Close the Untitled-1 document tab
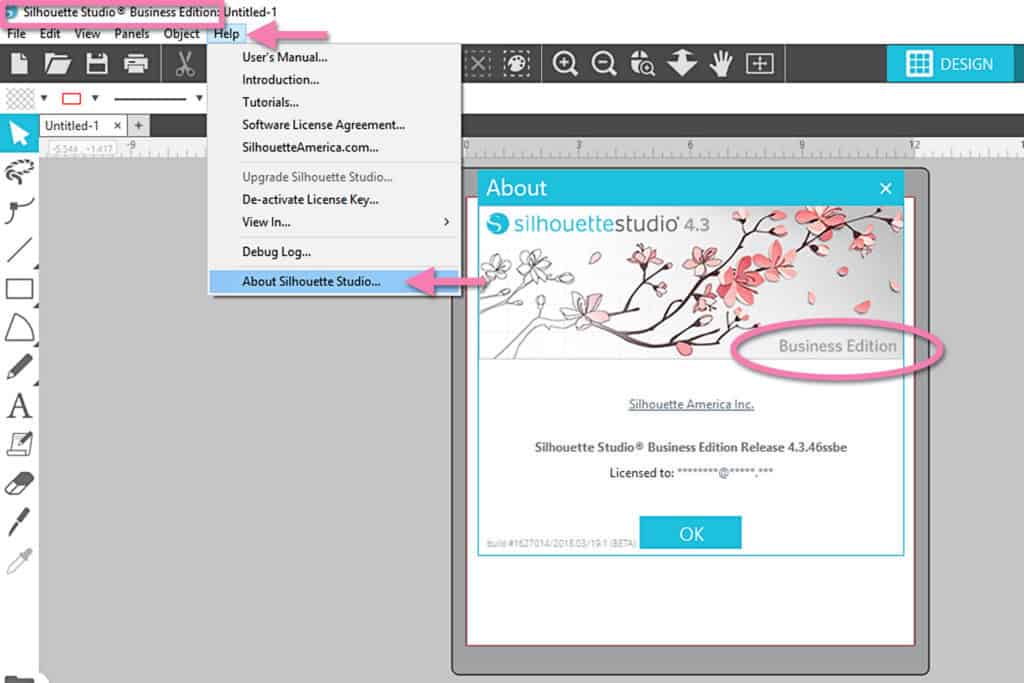Image resolution: width=1024 pixels, height=683 pixels. (x=117, y=125)
